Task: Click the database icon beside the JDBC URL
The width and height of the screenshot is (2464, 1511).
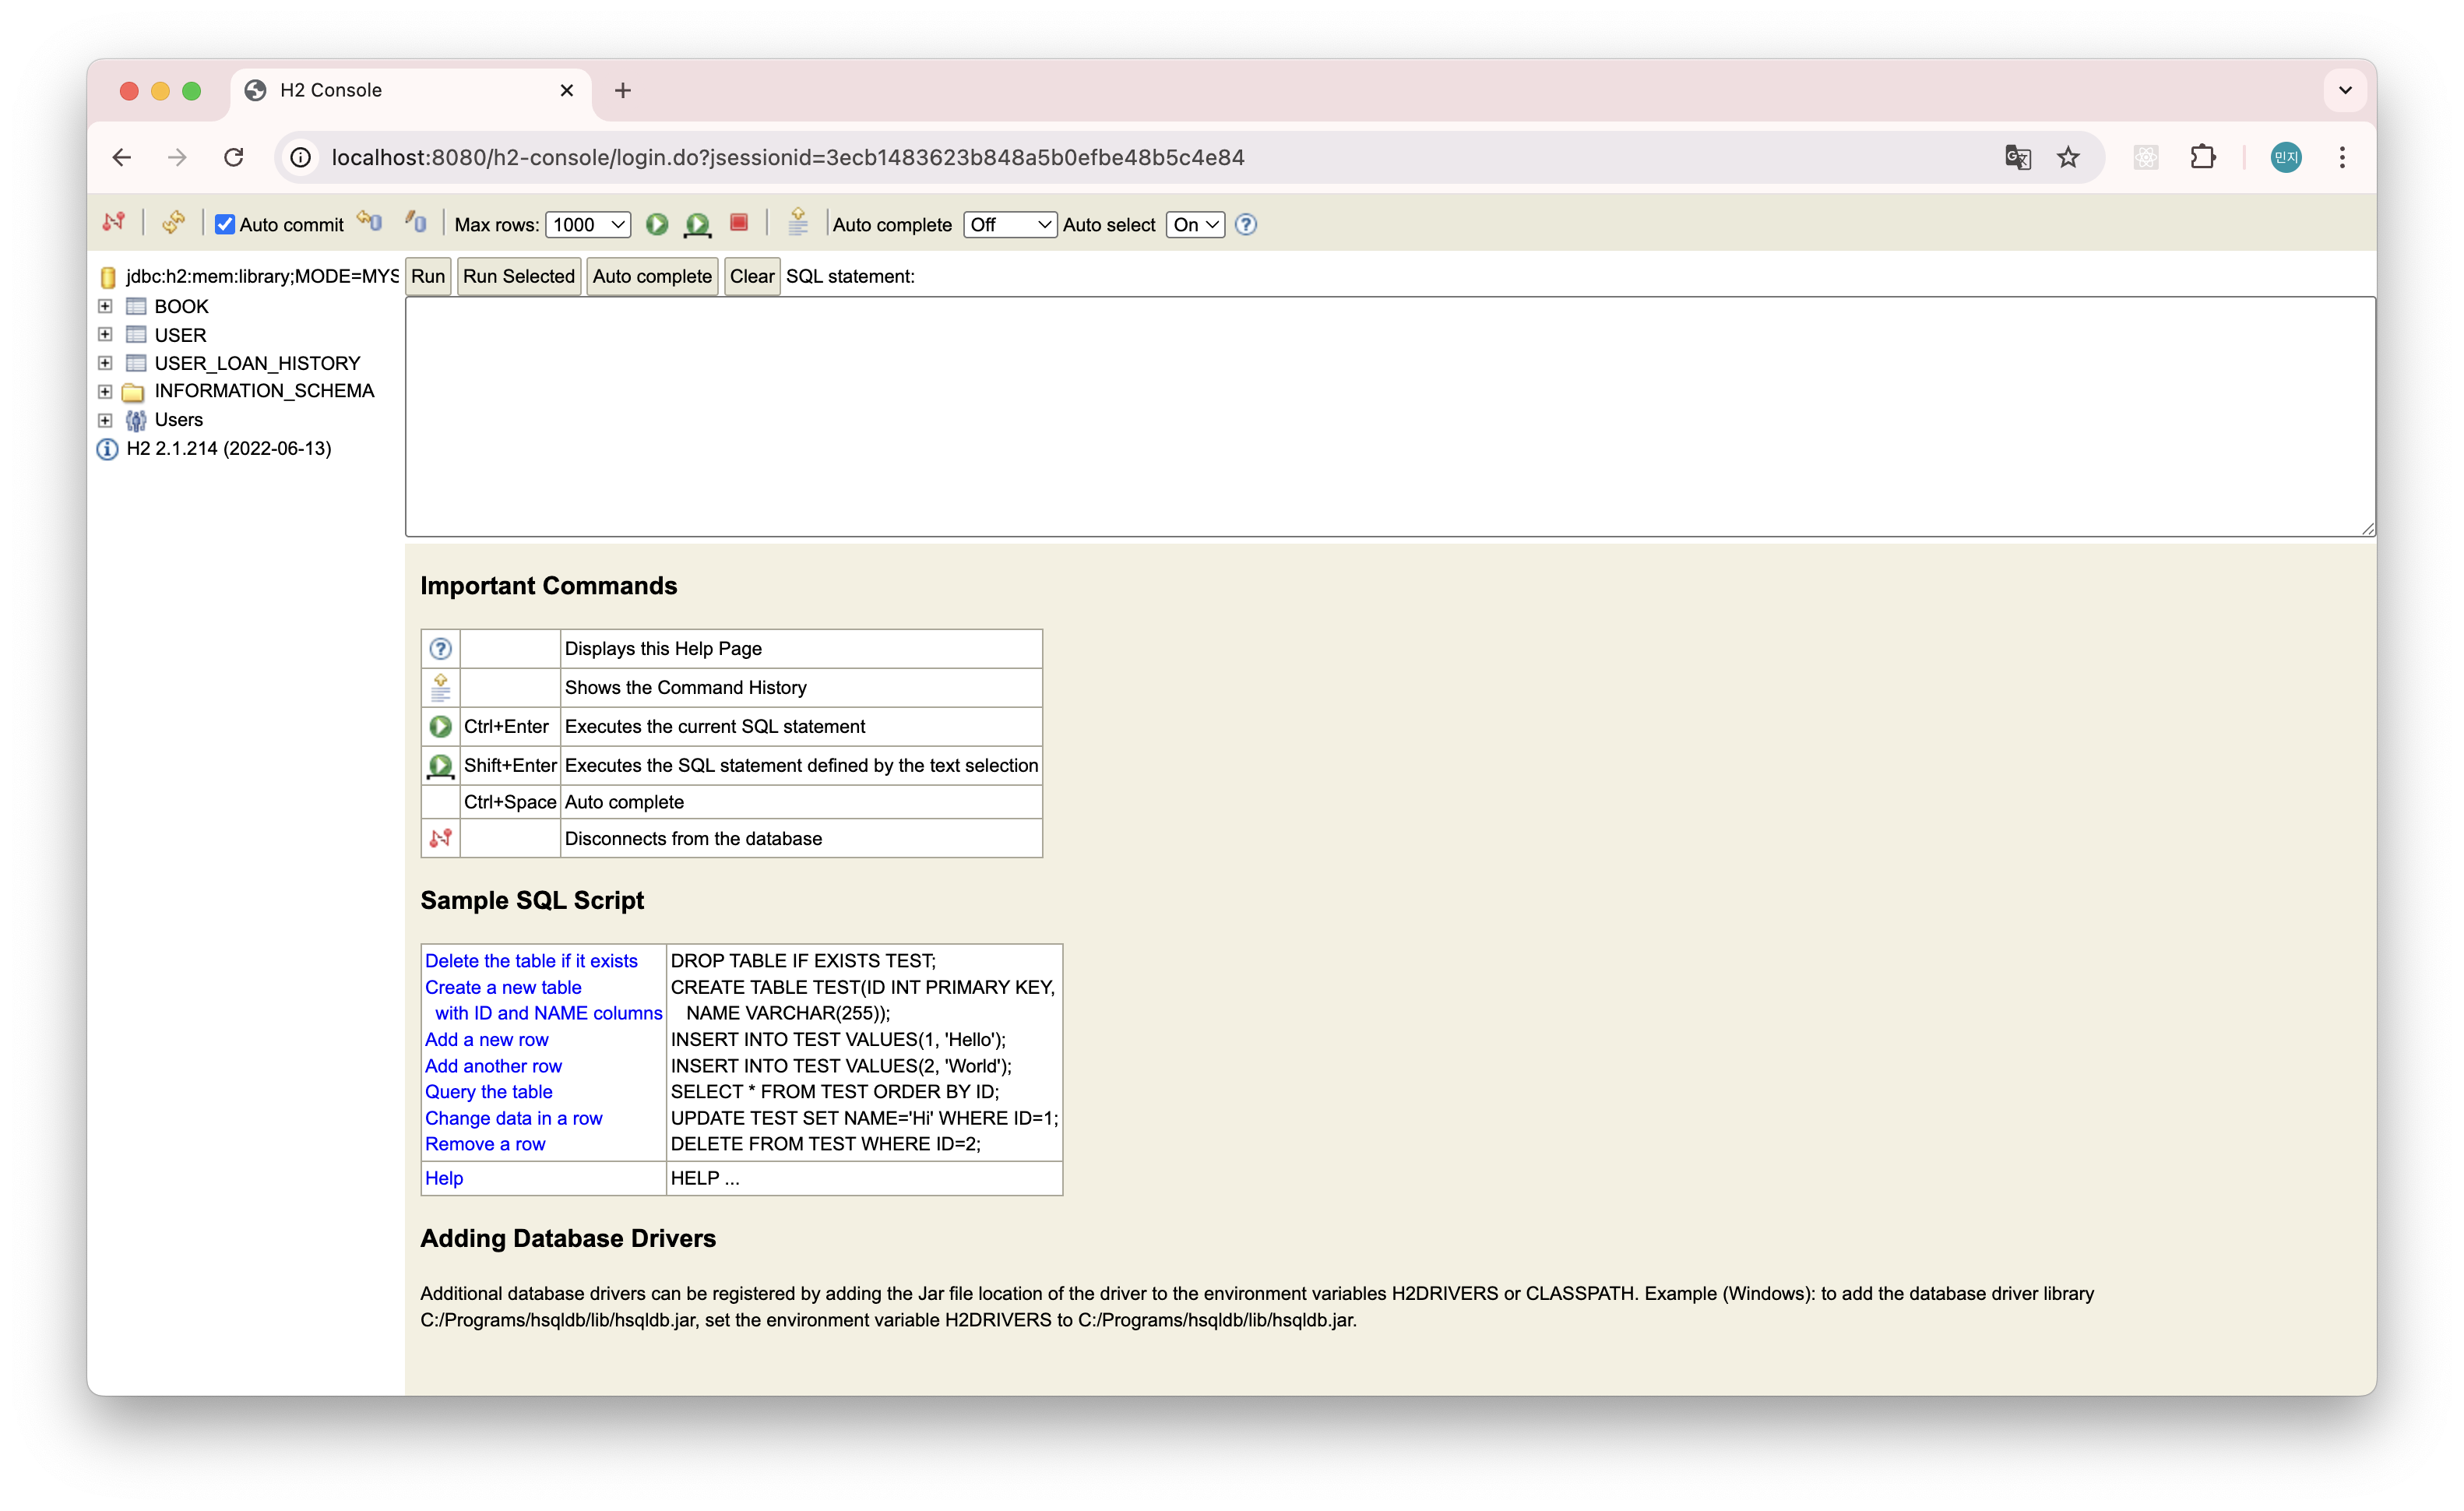Action: pos(108,277)
